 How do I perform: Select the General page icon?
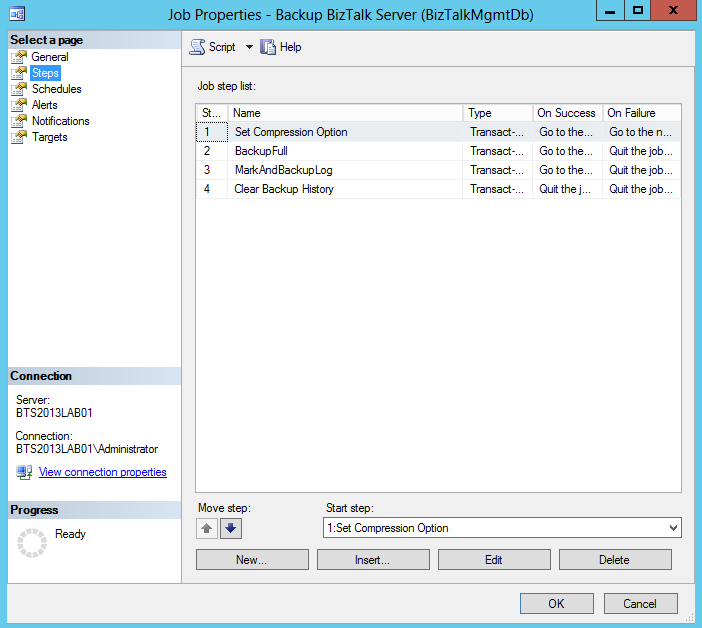pyautogui.click(x=19, y=57)
